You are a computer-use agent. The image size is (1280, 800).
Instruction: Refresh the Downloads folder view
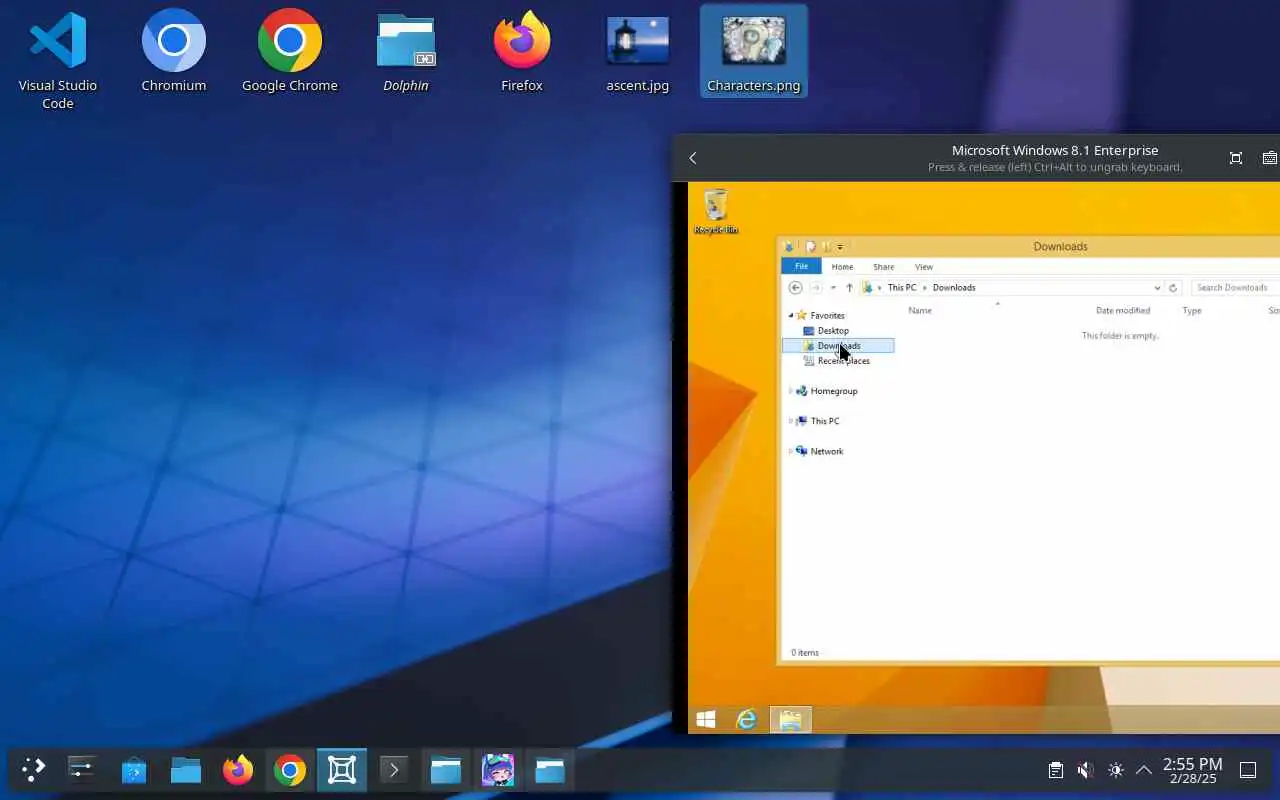point(1173,287)
